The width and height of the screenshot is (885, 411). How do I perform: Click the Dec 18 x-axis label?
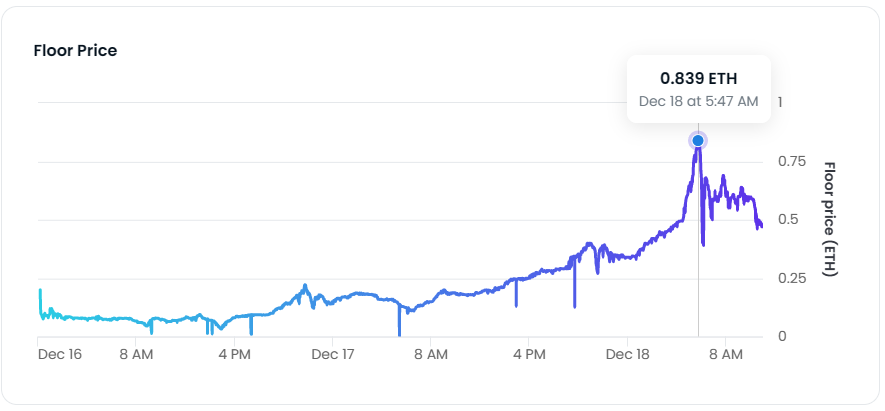pos(628,355)
